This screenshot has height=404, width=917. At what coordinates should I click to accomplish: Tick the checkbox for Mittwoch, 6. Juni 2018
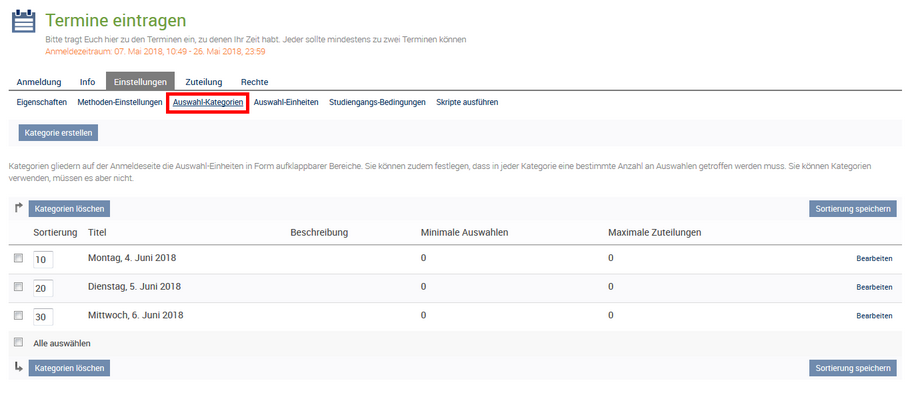18,315
